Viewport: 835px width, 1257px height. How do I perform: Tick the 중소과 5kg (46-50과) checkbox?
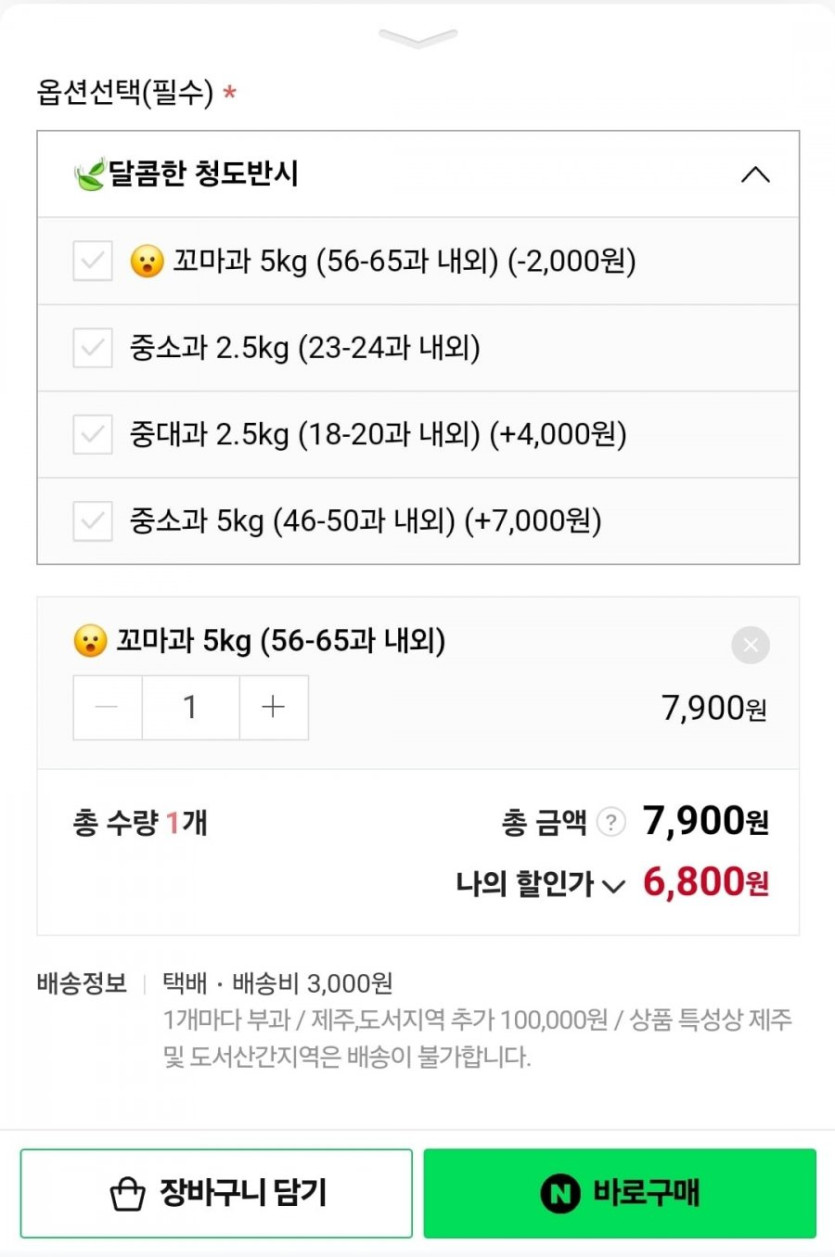coord(92,521)
